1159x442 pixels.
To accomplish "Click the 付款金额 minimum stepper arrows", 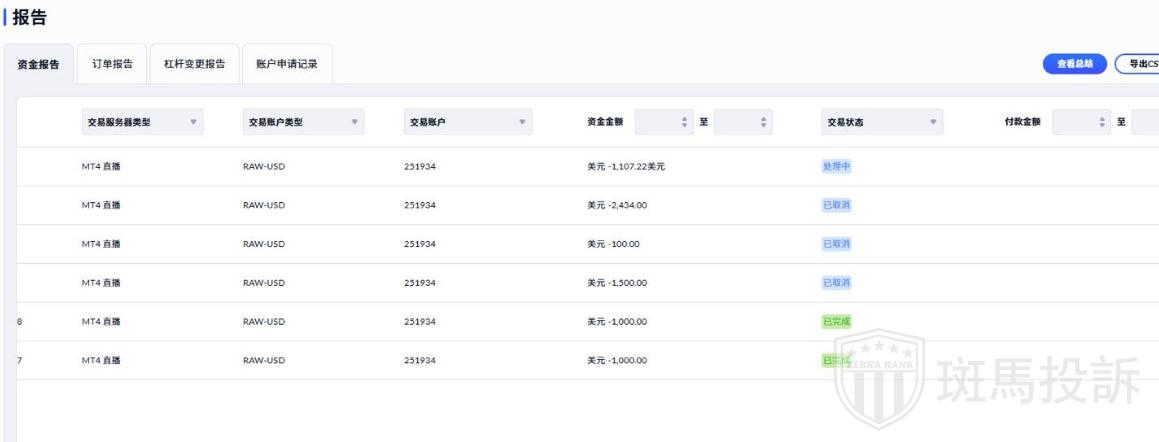I will pyautogui.click(x=1101, y=122).
